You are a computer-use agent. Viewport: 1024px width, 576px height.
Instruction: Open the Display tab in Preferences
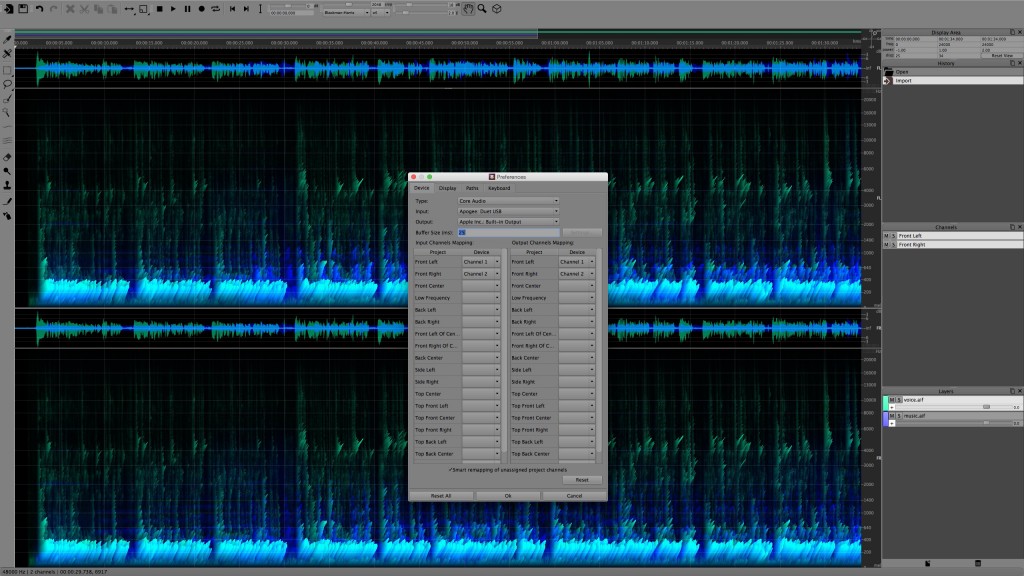447,188
